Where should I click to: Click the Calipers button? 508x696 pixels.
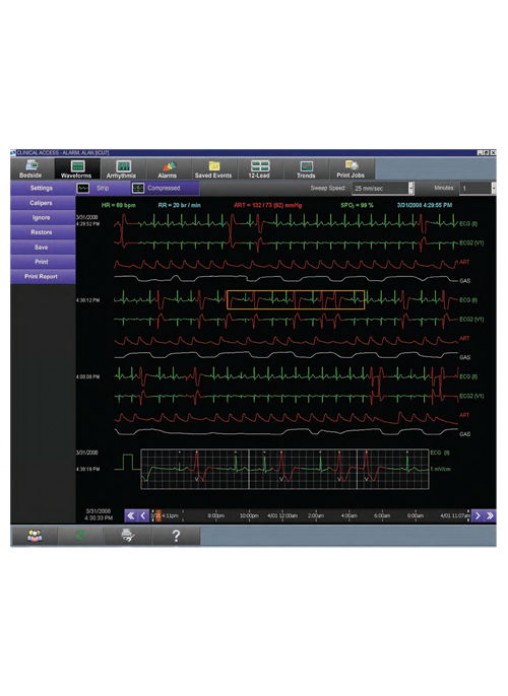point(43,203)
